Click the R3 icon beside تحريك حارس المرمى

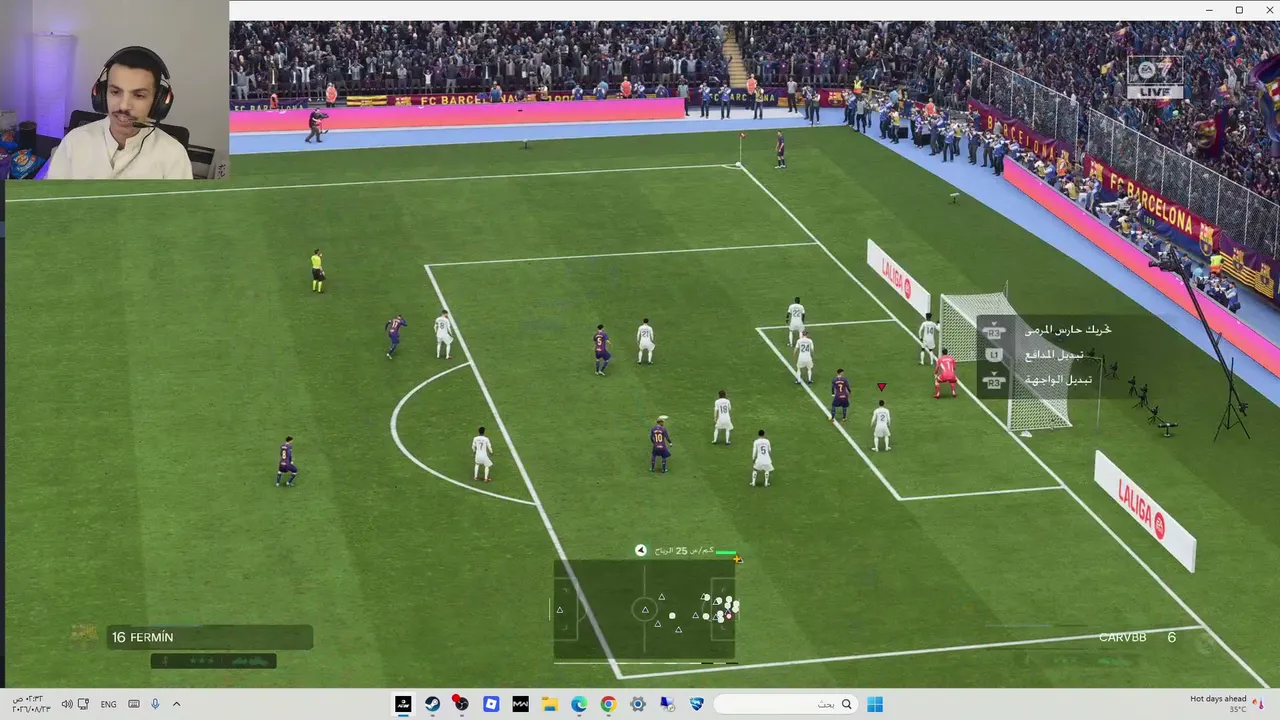click(993, 332)
